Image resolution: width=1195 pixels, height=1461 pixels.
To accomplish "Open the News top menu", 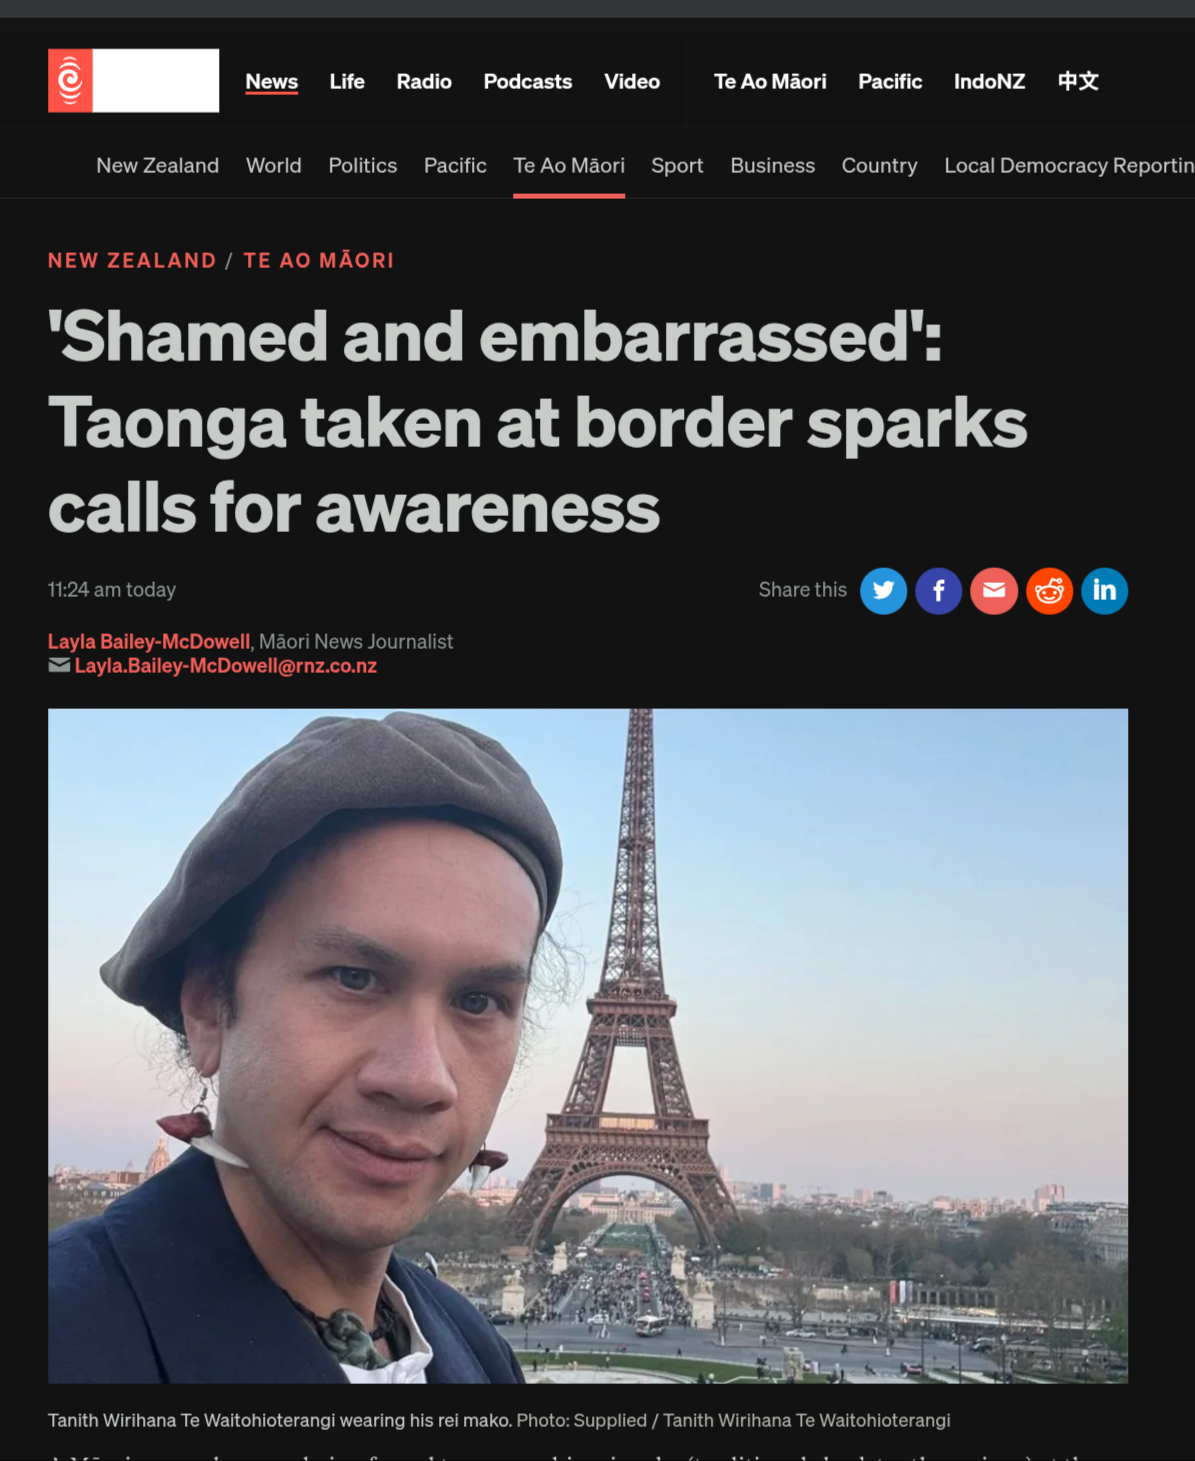I will (272, 82).
